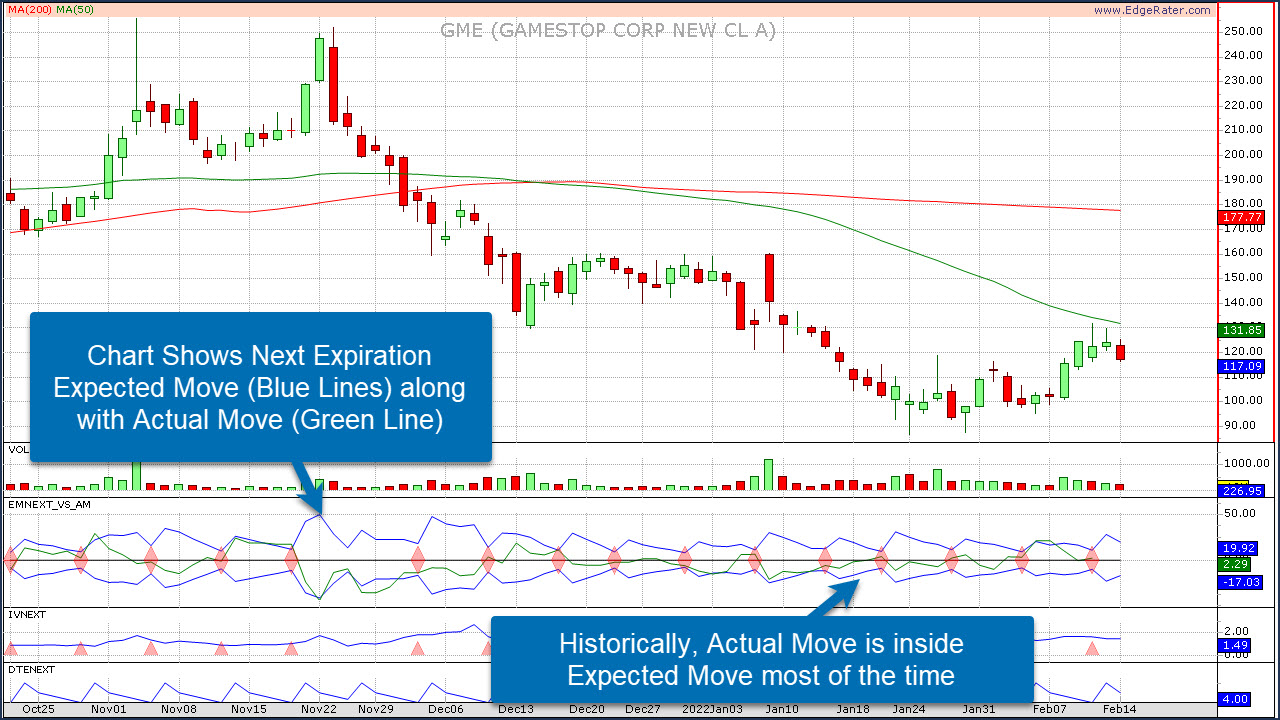Click the Feb14 date label

click(1118, 709)
